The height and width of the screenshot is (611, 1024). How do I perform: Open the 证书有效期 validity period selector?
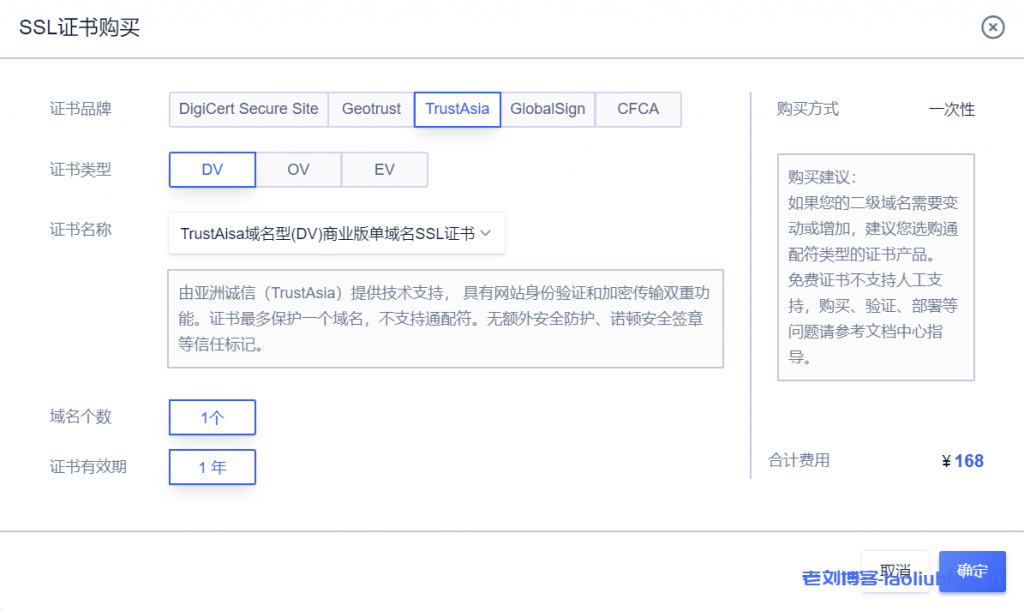coord(212,467)
